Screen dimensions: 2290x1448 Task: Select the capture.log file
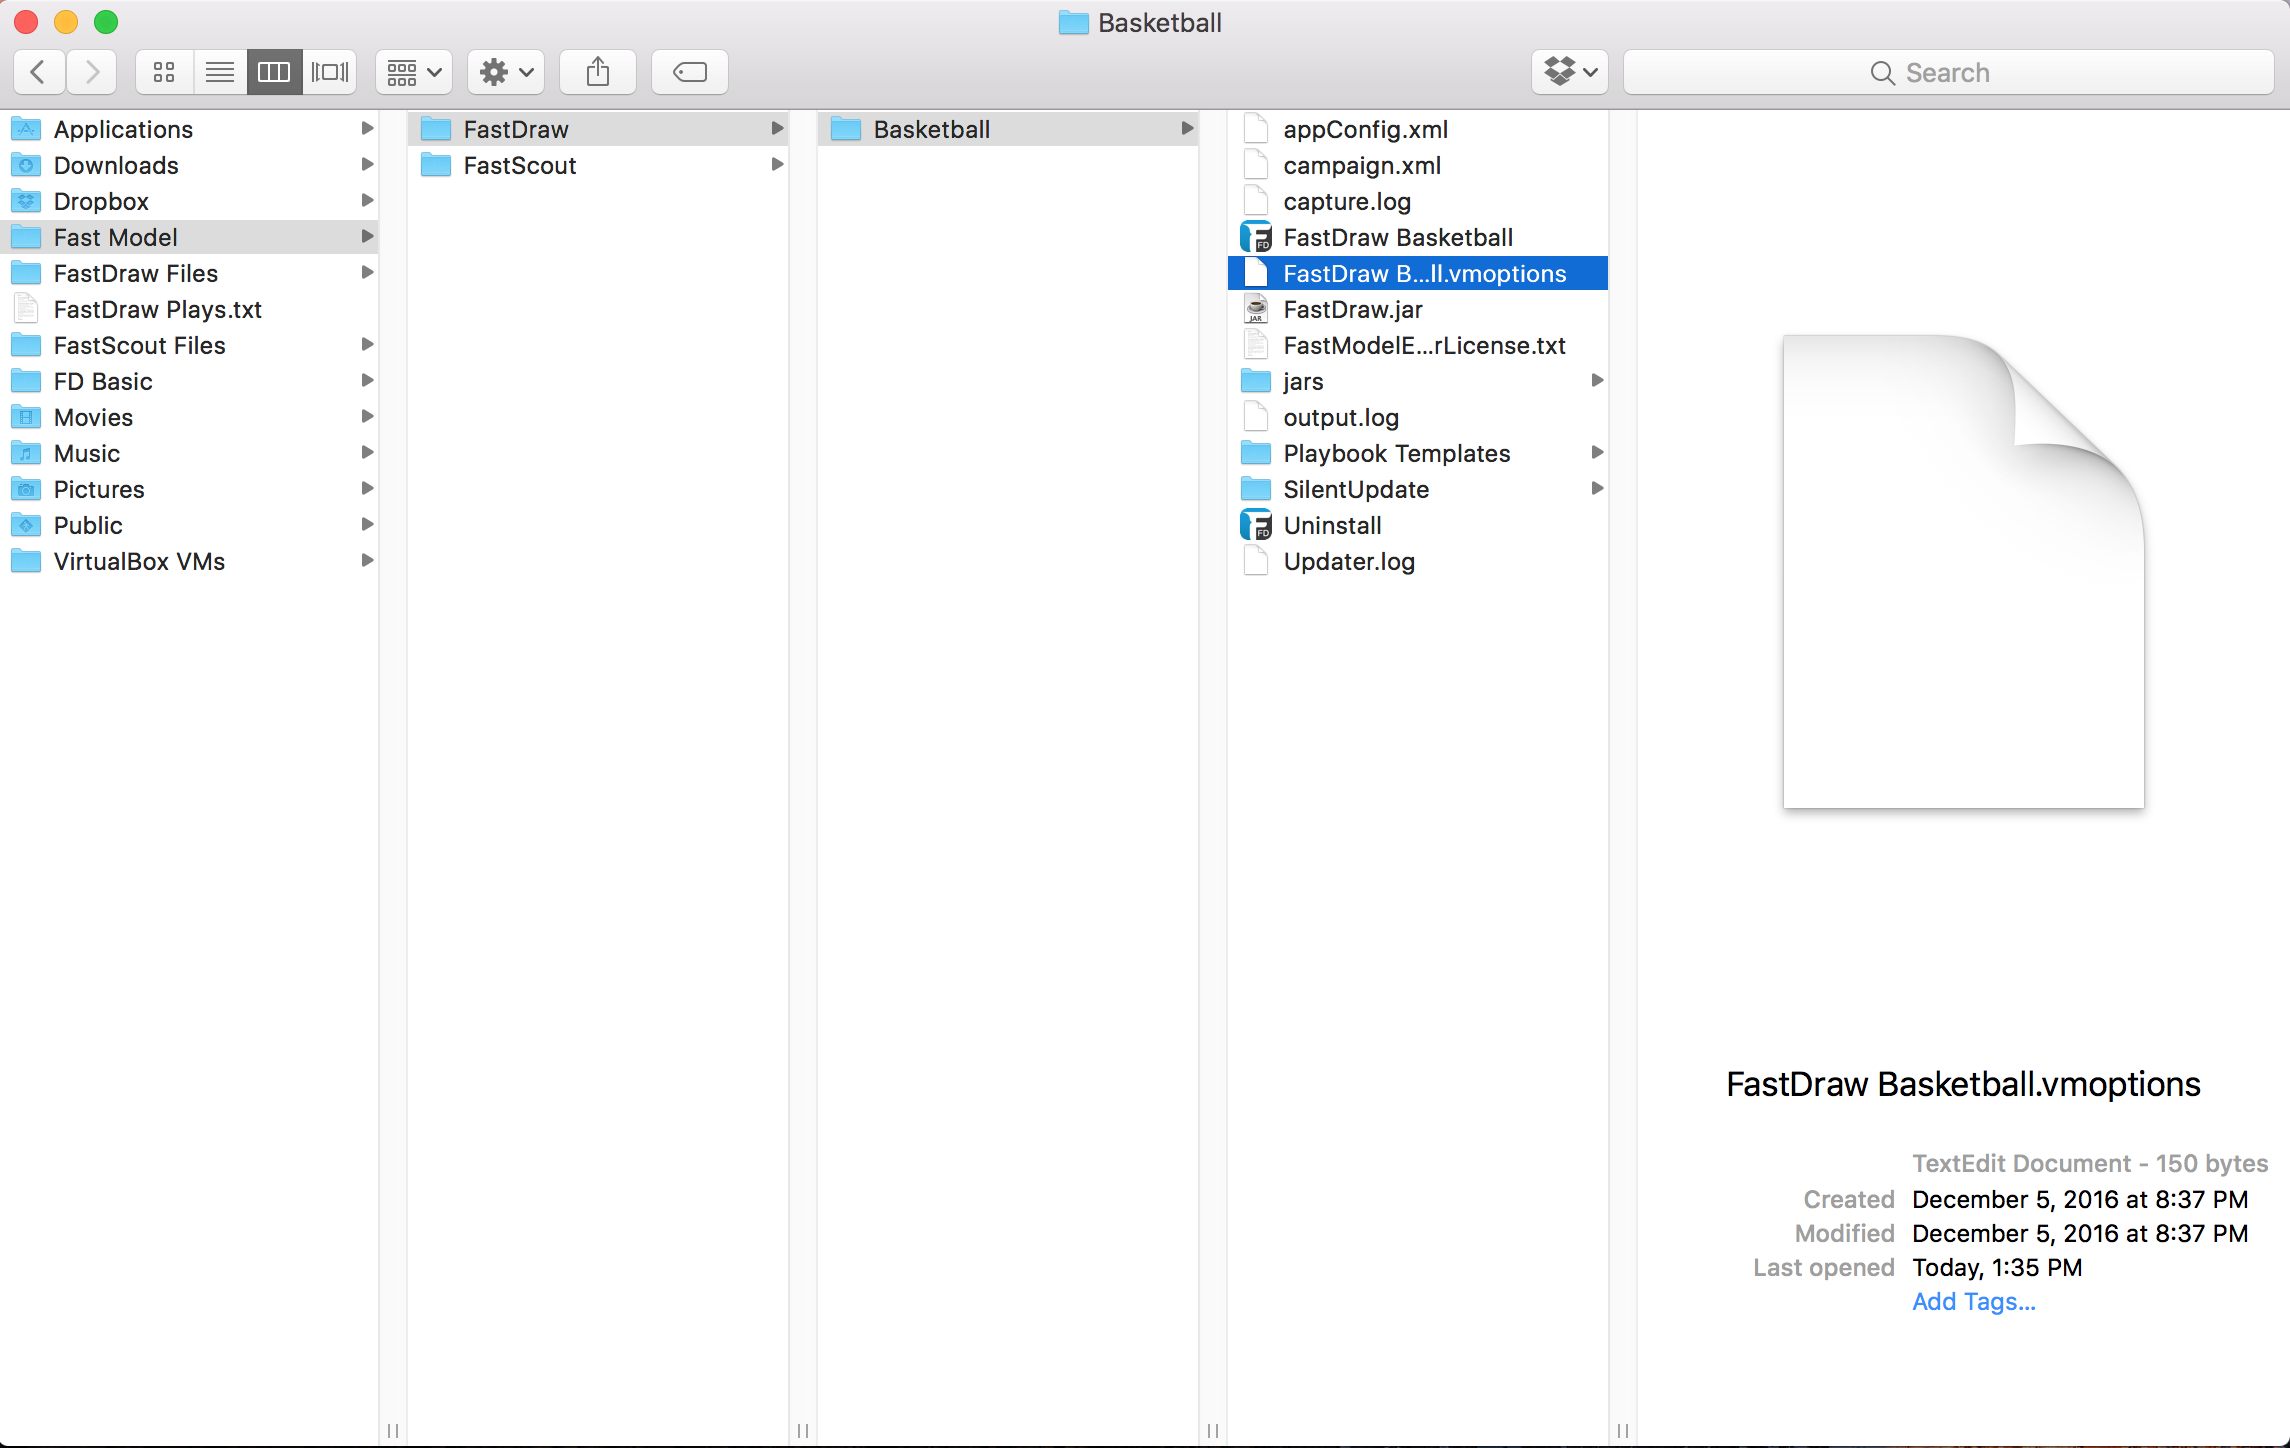(x=1418, y=201)
